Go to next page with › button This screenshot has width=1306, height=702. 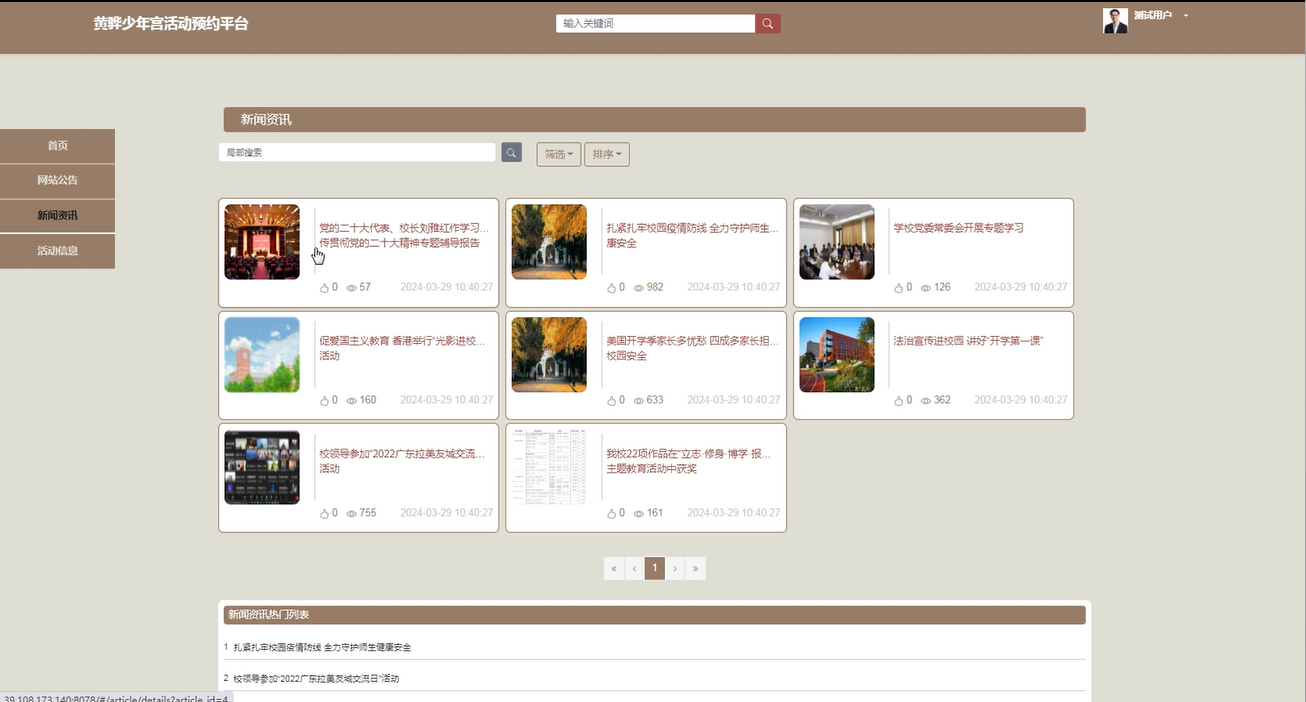pos(675,568)
